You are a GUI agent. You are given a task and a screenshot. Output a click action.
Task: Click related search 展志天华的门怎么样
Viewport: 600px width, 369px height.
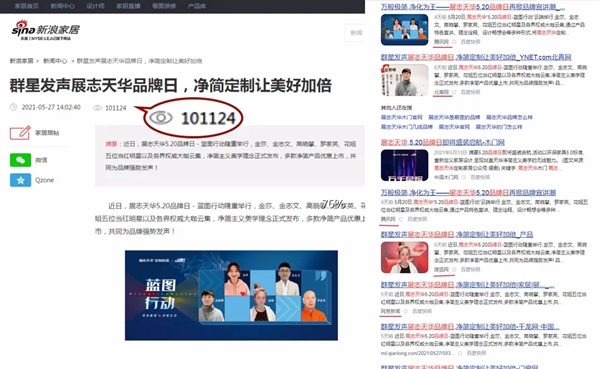click(499, 127)
